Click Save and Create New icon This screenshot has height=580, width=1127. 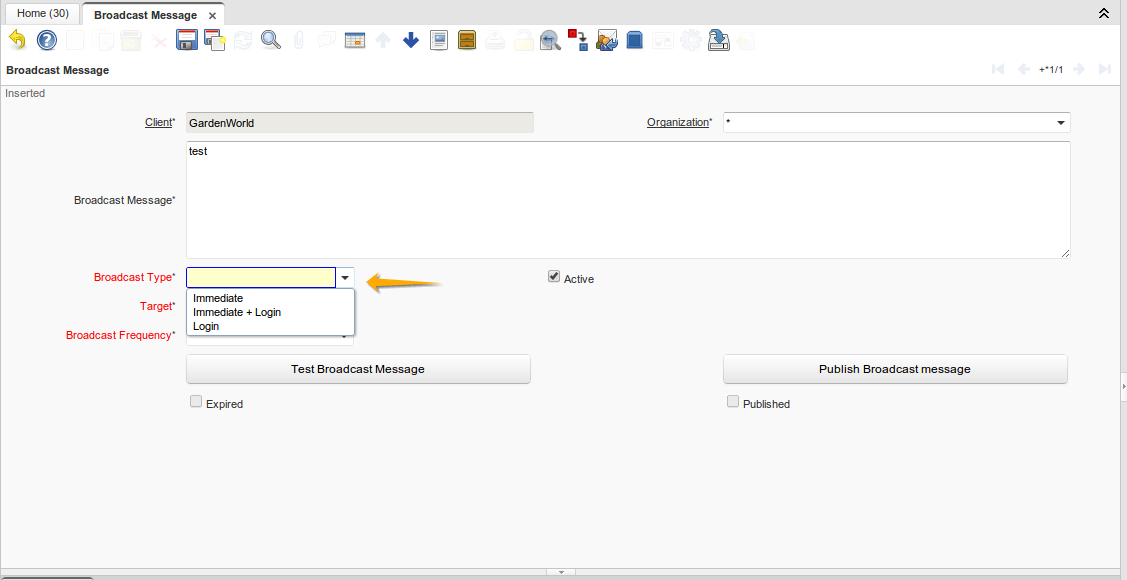pyautogui.click(x=214, y=40)
